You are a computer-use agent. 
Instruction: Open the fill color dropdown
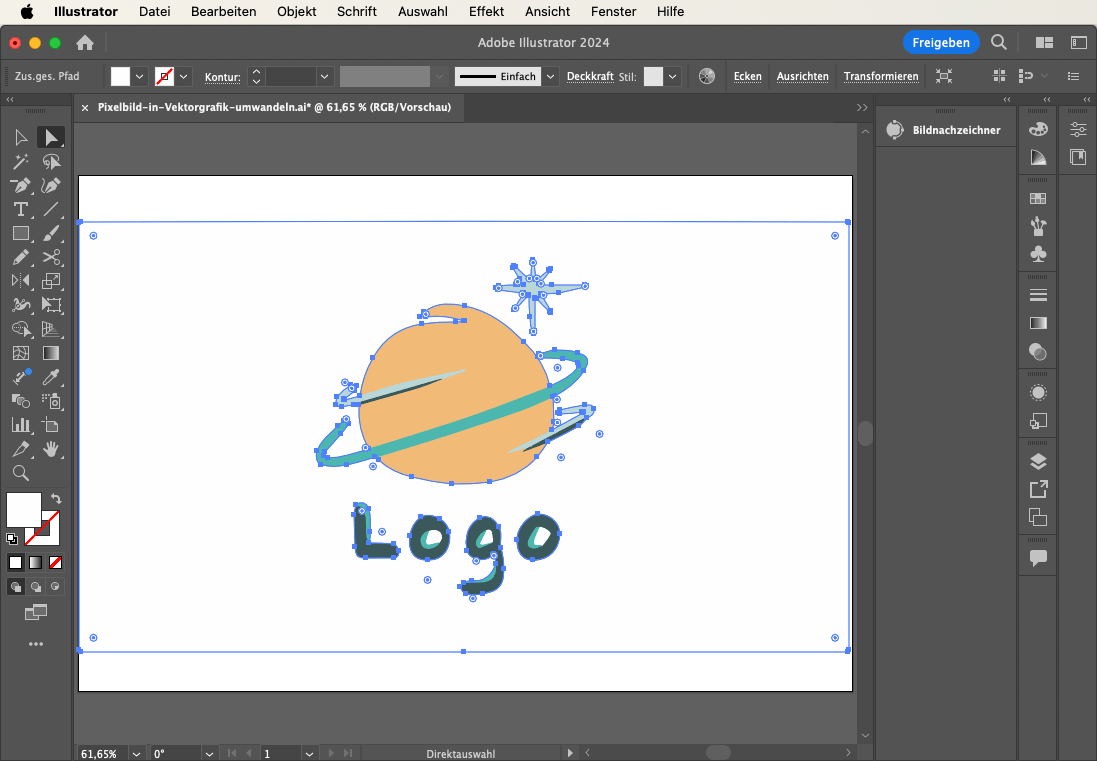pos(140,76)
